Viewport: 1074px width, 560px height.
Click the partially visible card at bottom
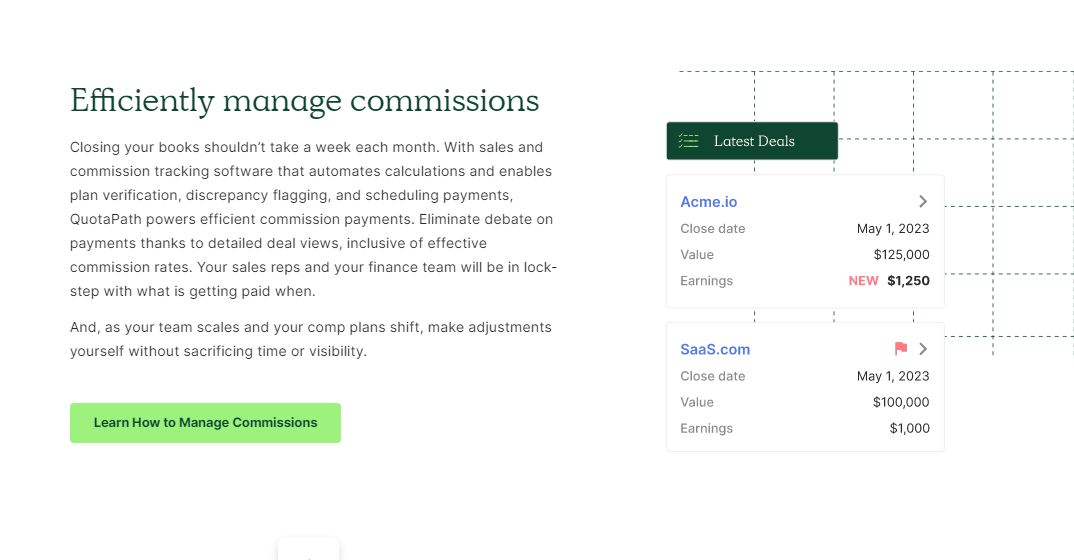(x=308, y=550)
